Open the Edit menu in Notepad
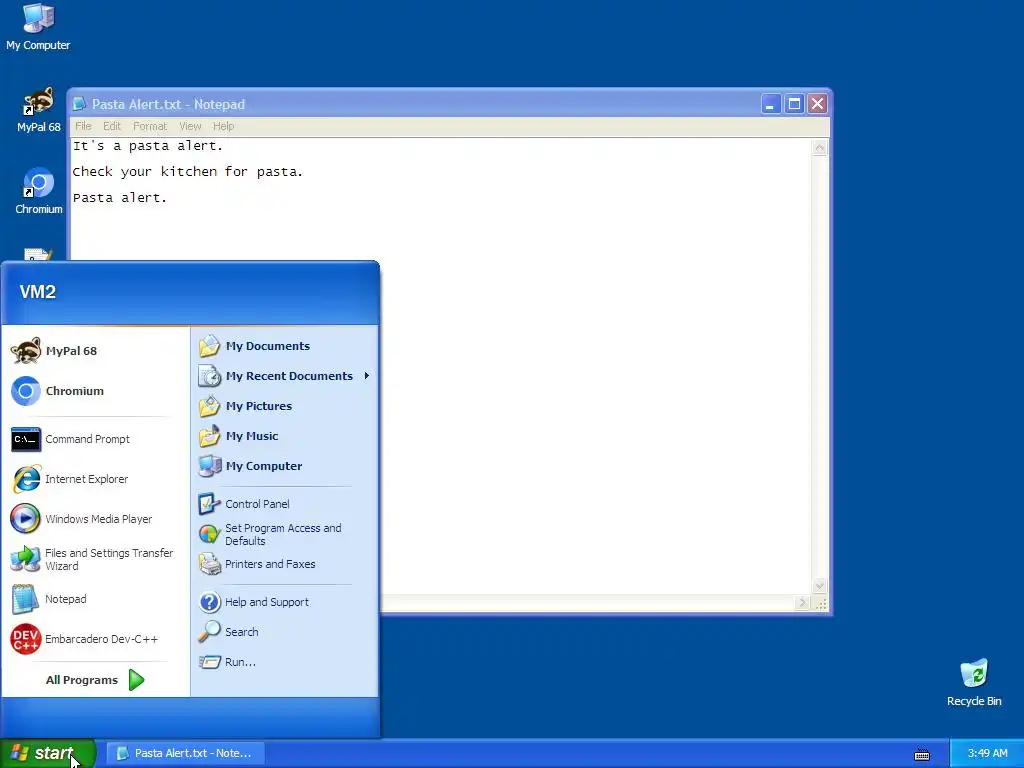This screenshot has height=768, width=1024. [x=112, y=127]
